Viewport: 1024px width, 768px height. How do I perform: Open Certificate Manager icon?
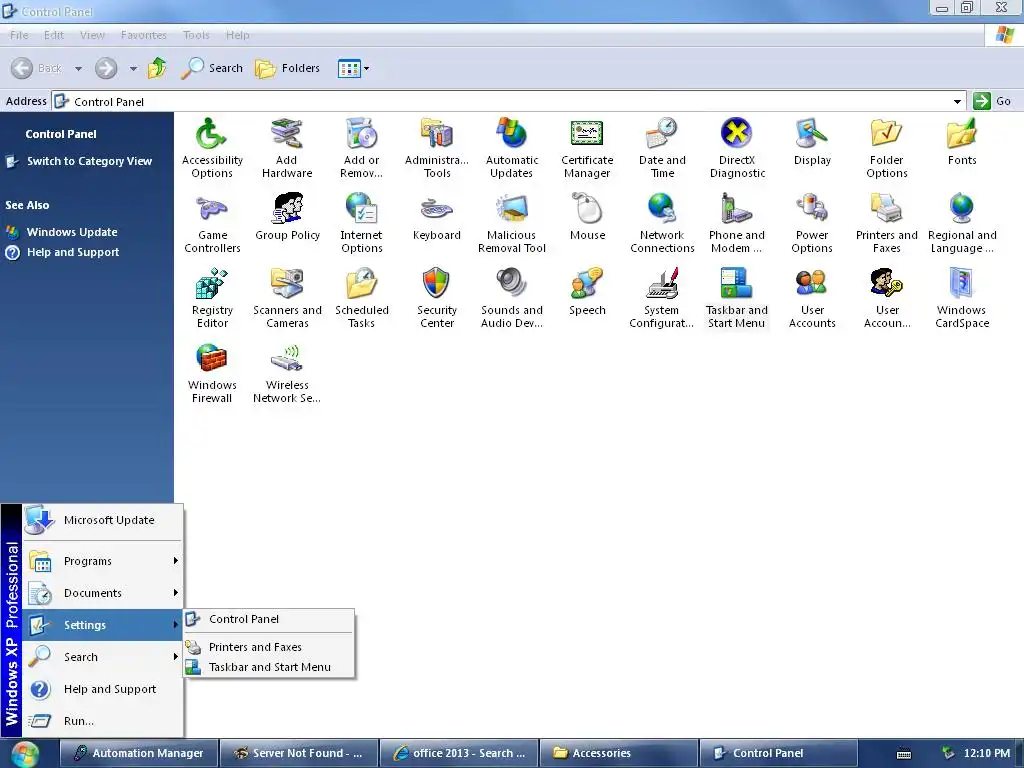[x=587, y=148]
